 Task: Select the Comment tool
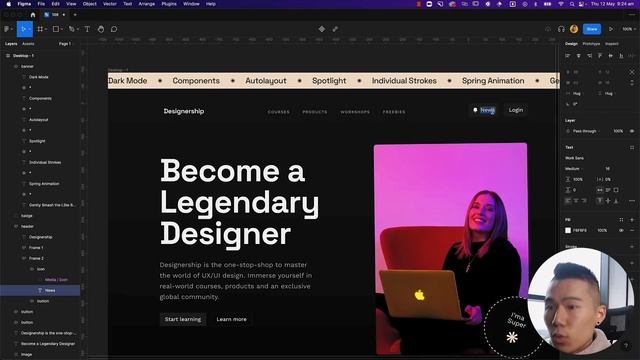pyautogui.click(x=114, y=29)
